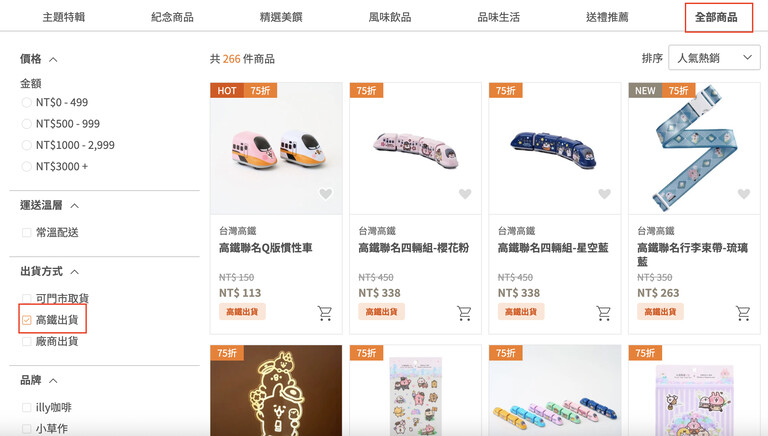Add 高鐵聯名Q版慣性車 to cart
Screen dimensions: 768x436
(325, 313)
